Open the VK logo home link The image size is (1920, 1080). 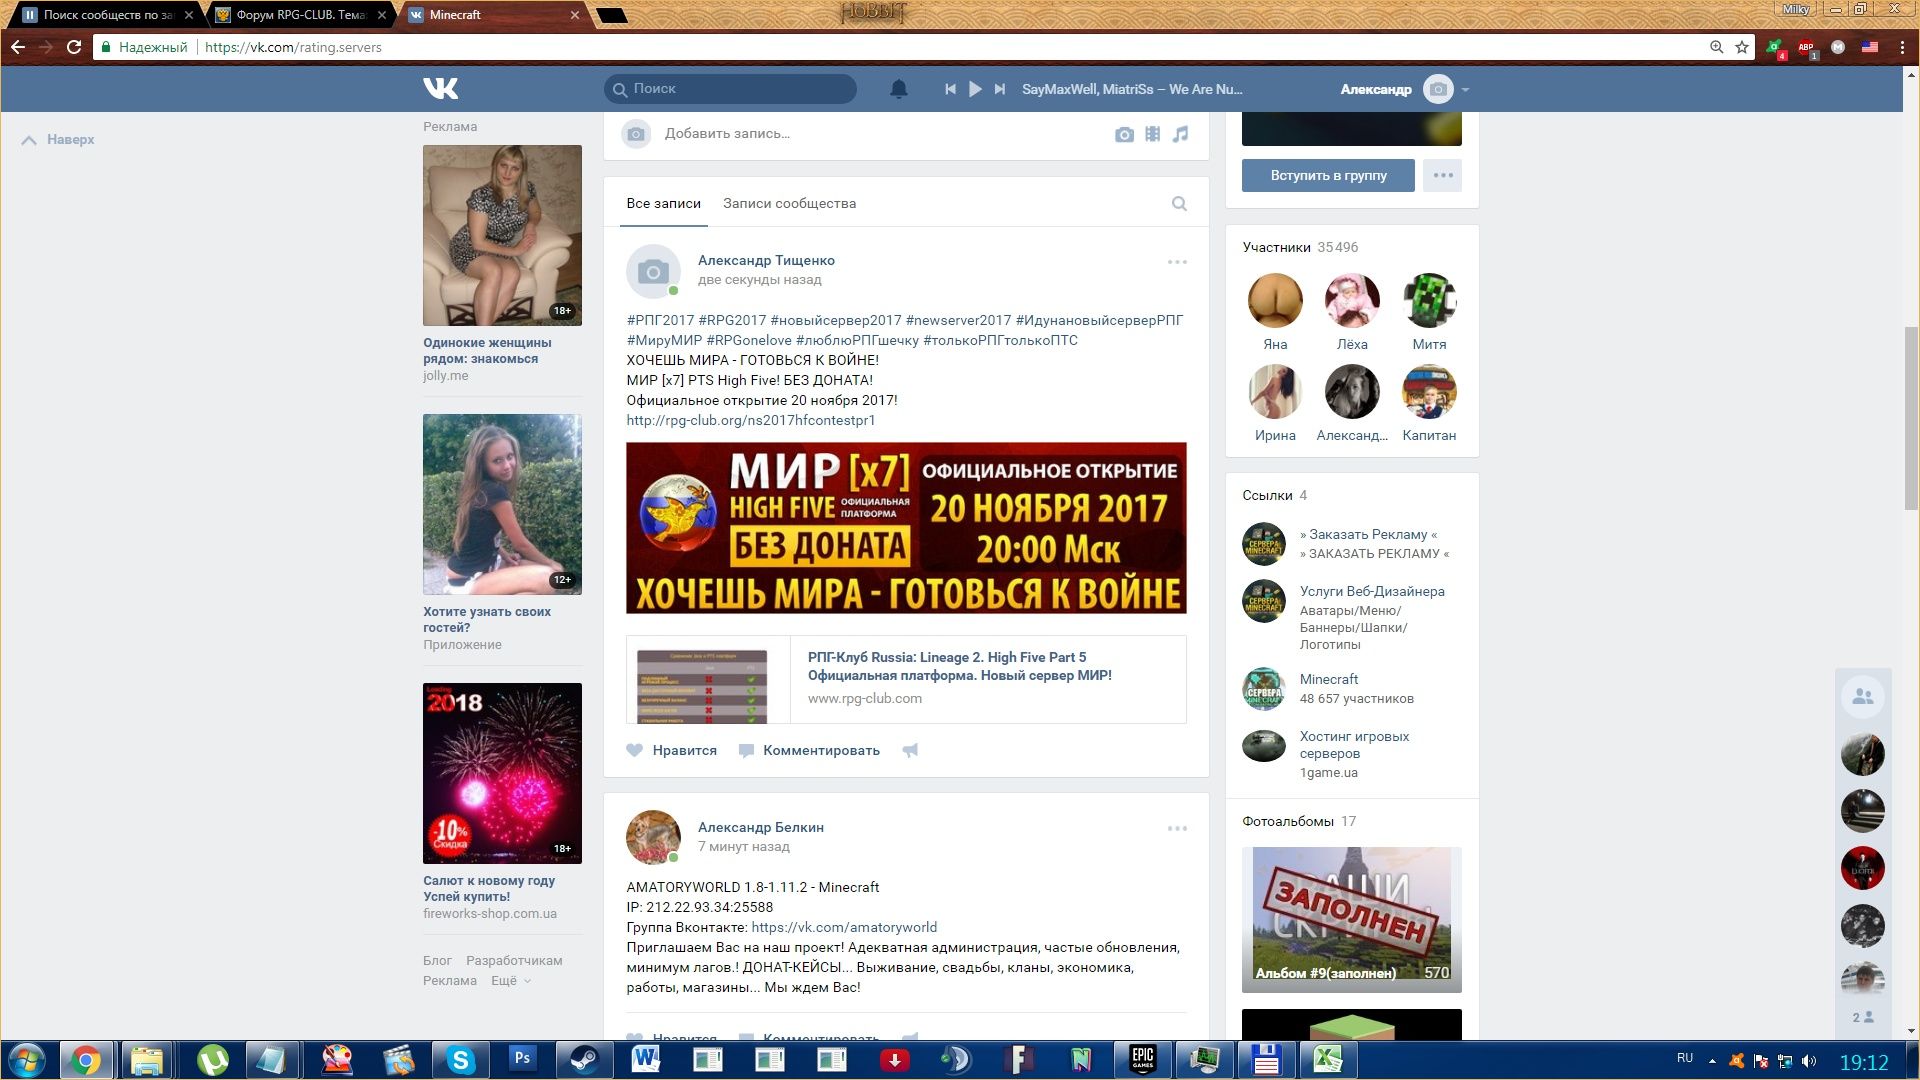[440, 89]
